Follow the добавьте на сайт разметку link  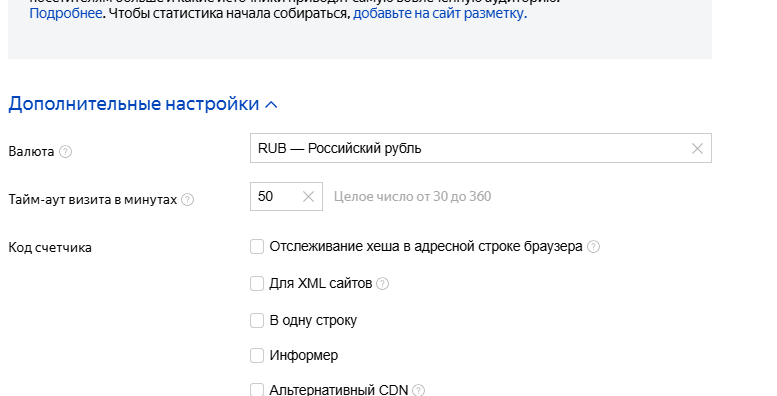click(x=439, y=13)
